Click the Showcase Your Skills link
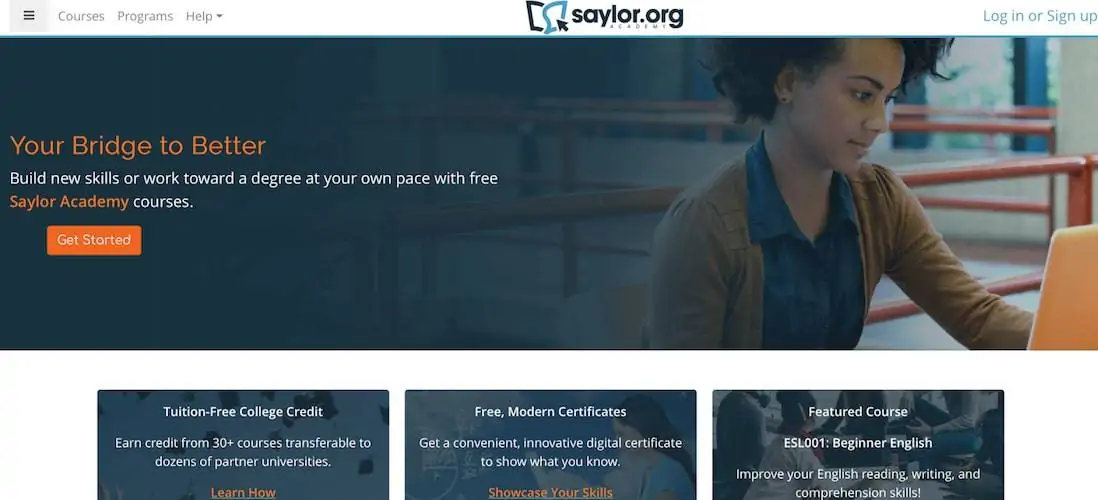Viewport: 1098px width, 500px height. point(550,492)
